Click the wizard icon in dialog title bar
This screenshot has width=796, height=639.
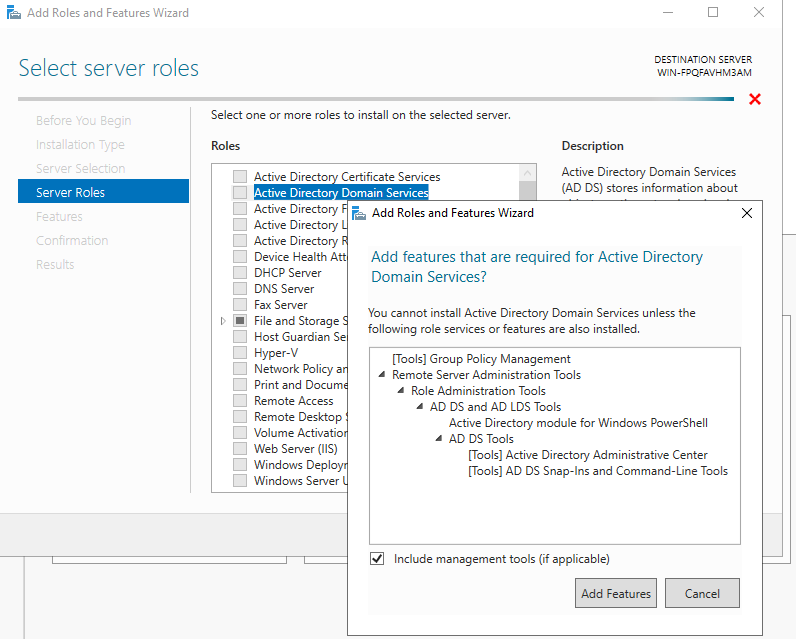click(359, 213)
